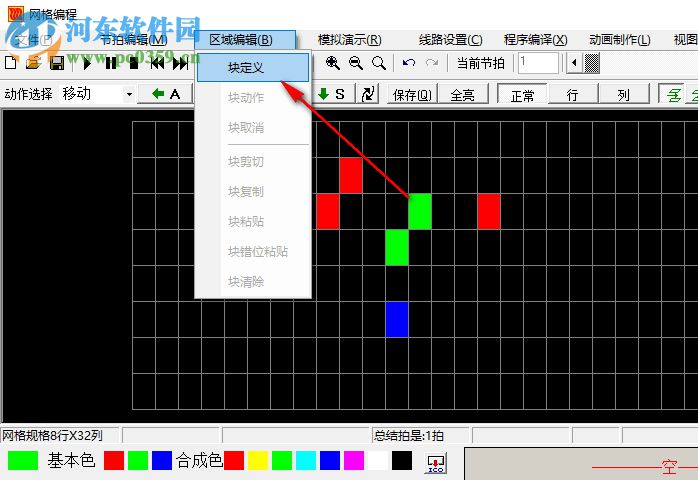Click the New file icon
Viewport: 698px width, 480px height.
tap(11, 63)
